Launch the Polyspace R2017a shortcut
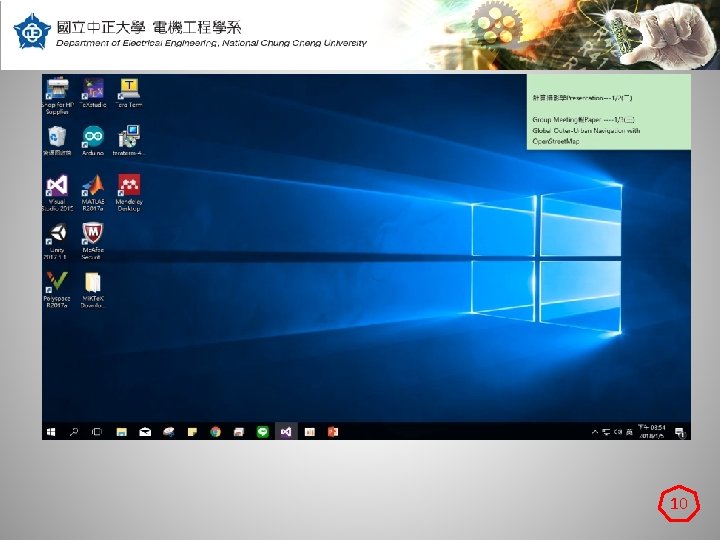The width and height of the screenshot is (720, 540). point(57,290)
